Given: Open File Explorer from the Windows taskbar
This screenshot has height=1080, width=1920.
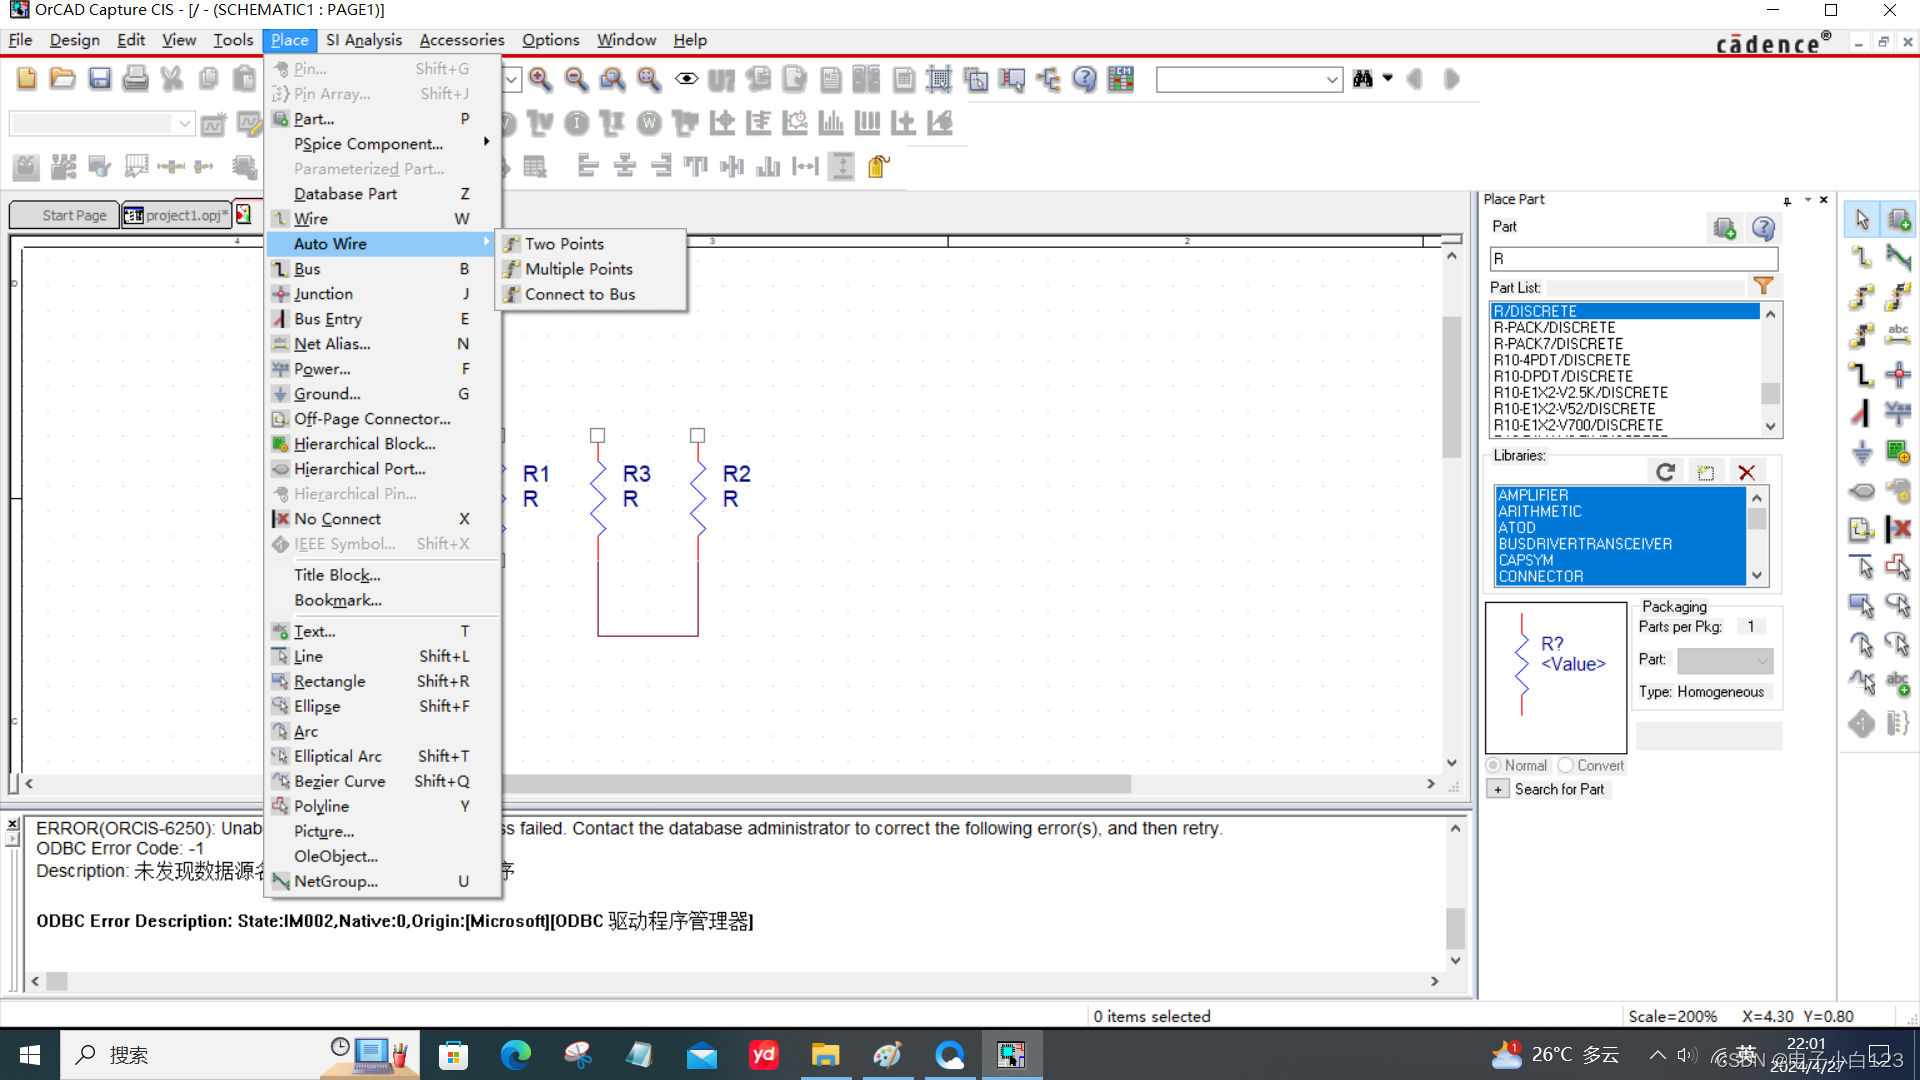Looking at the screenshot, I should point(825,1055).
